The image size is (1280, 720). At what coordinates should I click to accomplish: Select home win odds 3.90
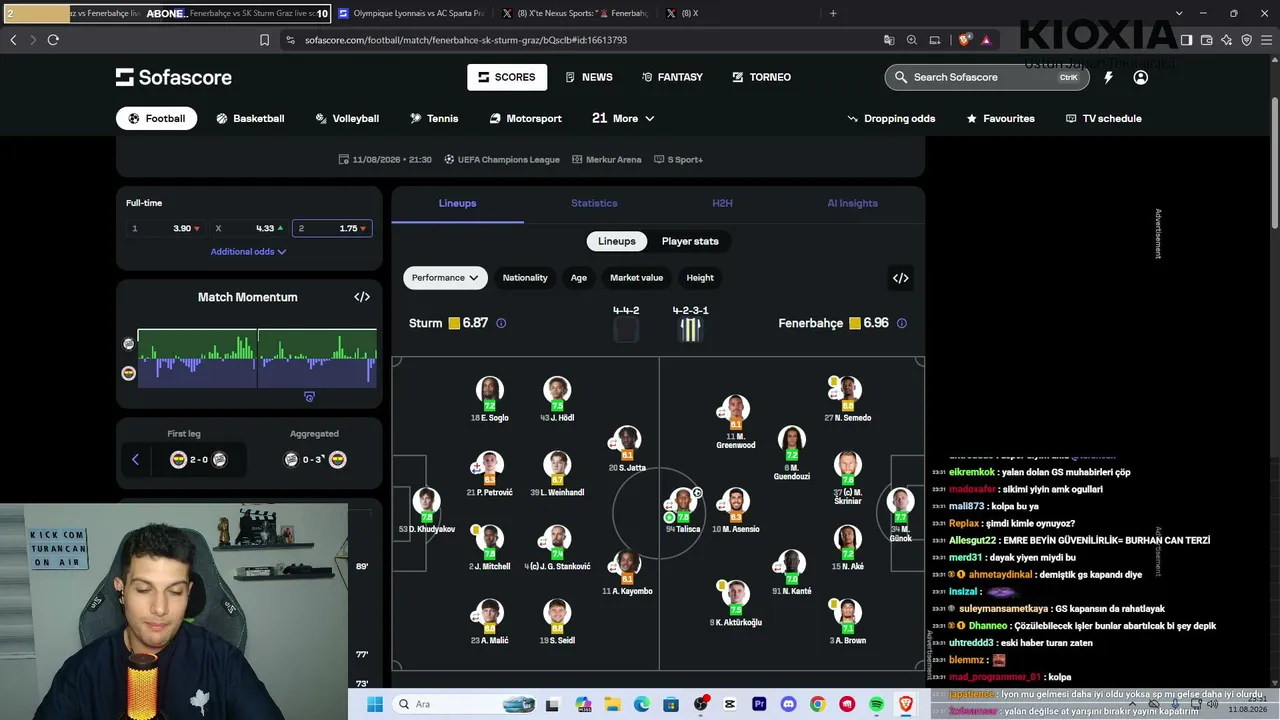pyautogui.click(x=165, y=228)
